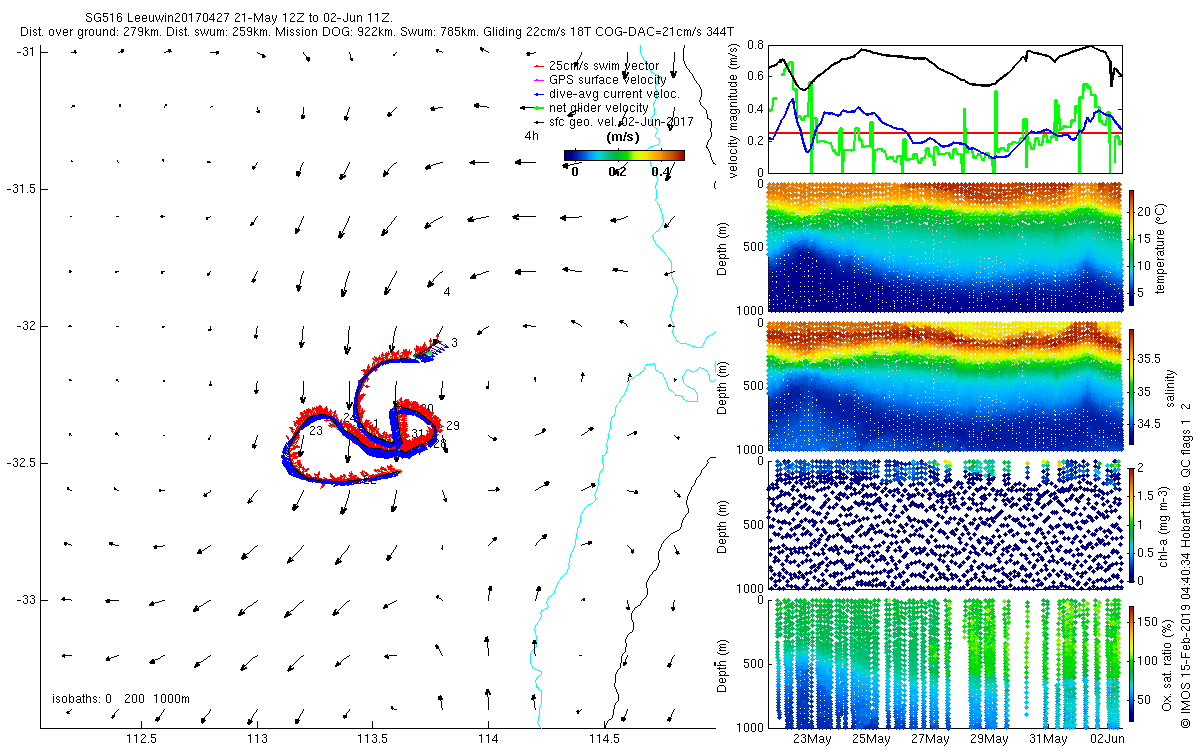
Task: Click the temperature colorbar
Action: click(x=1133, y=246)
